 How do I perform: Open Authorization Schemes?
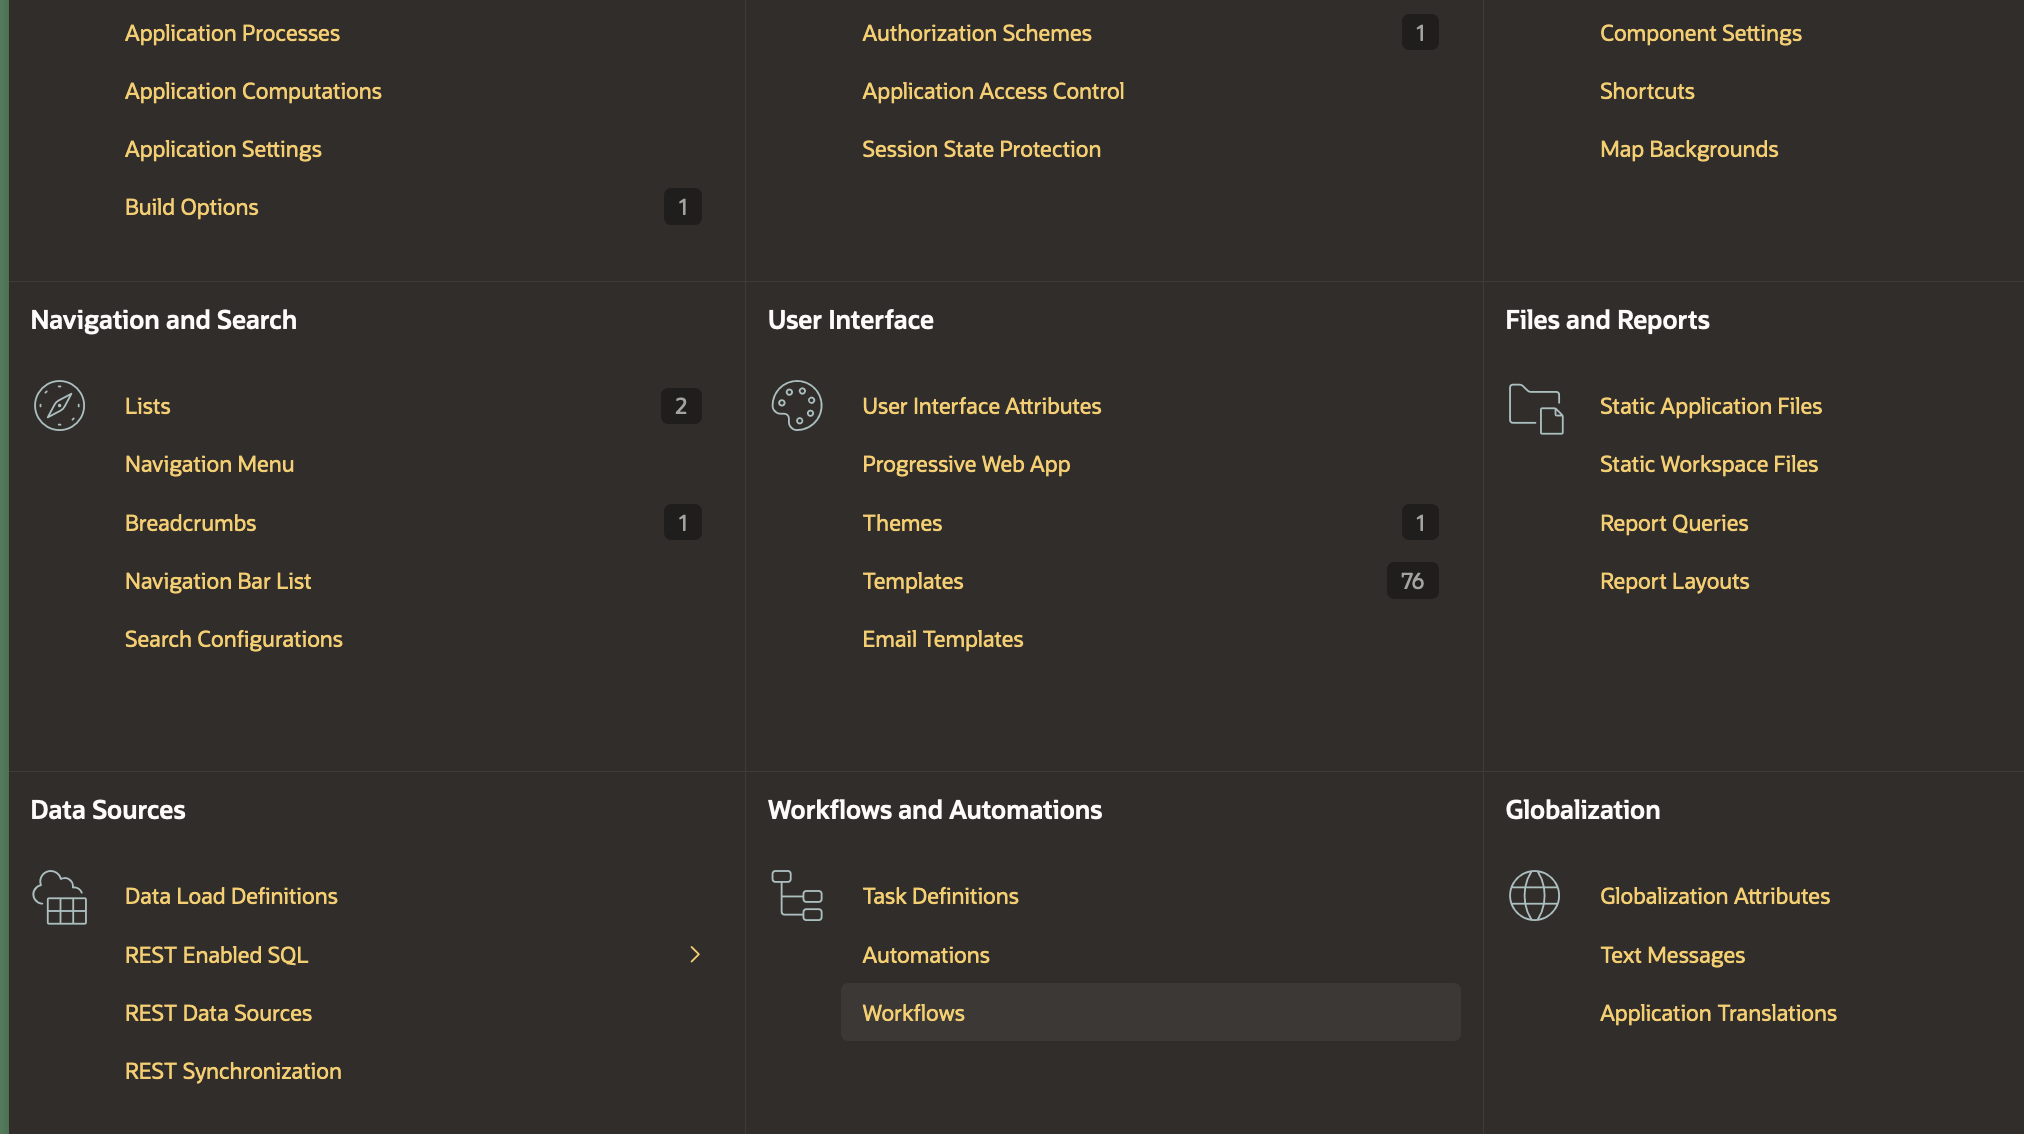pos(976,33)
